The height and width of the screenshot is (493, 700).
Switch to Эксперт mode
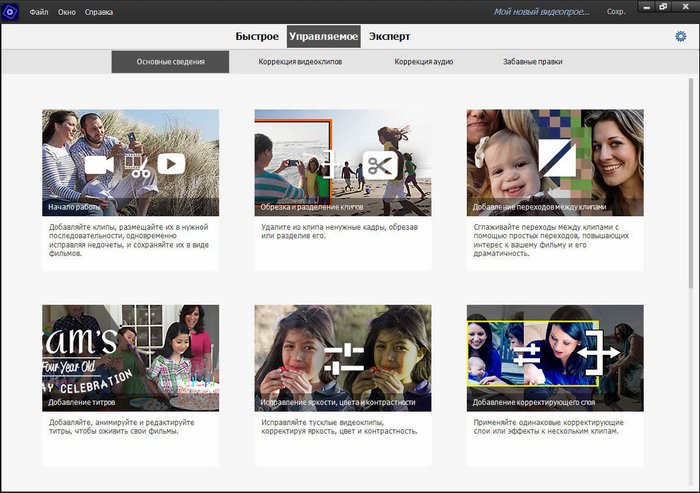[x=389, y=37]
